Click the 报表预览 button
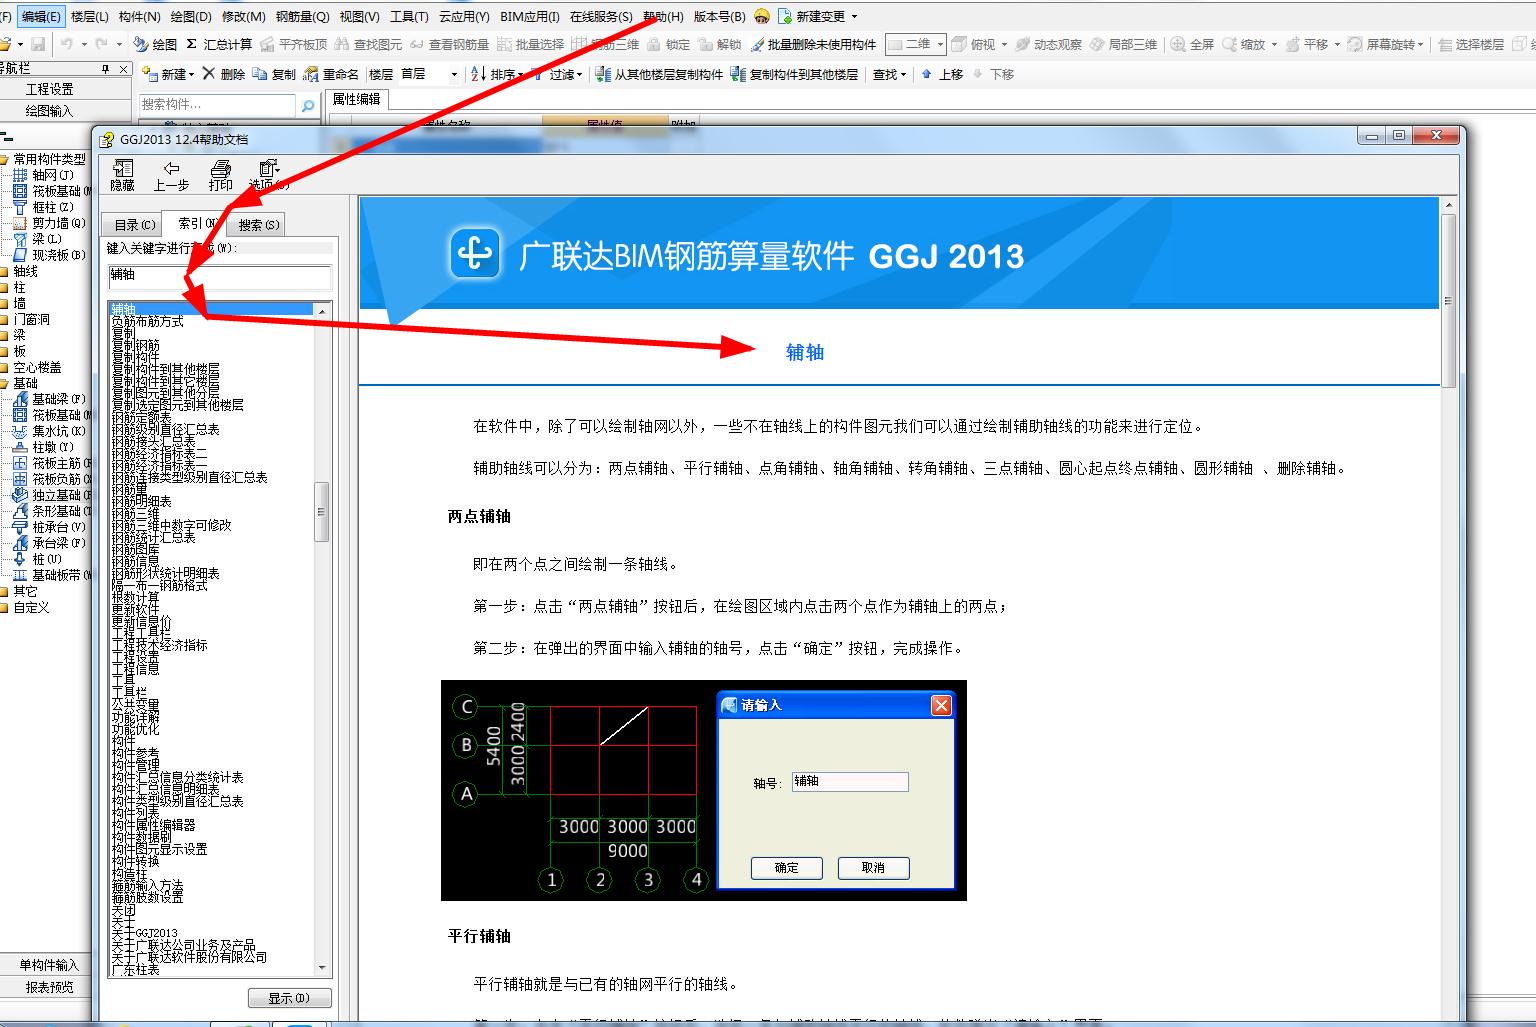Screen dimensions: 1536x1027 coord(50,987)
